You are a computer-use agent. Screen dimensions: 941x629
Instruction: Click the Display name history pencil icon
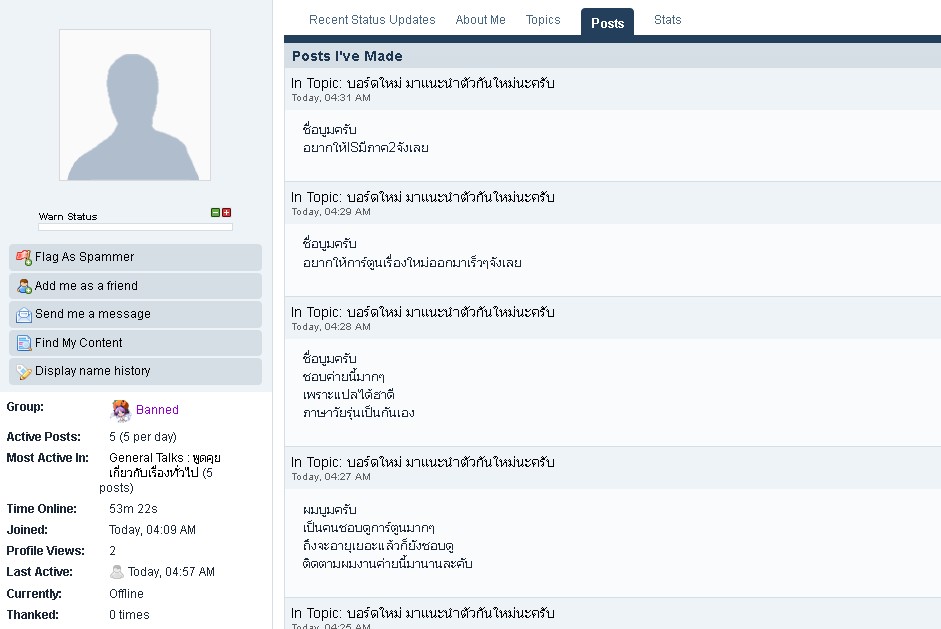pos(24,371)
